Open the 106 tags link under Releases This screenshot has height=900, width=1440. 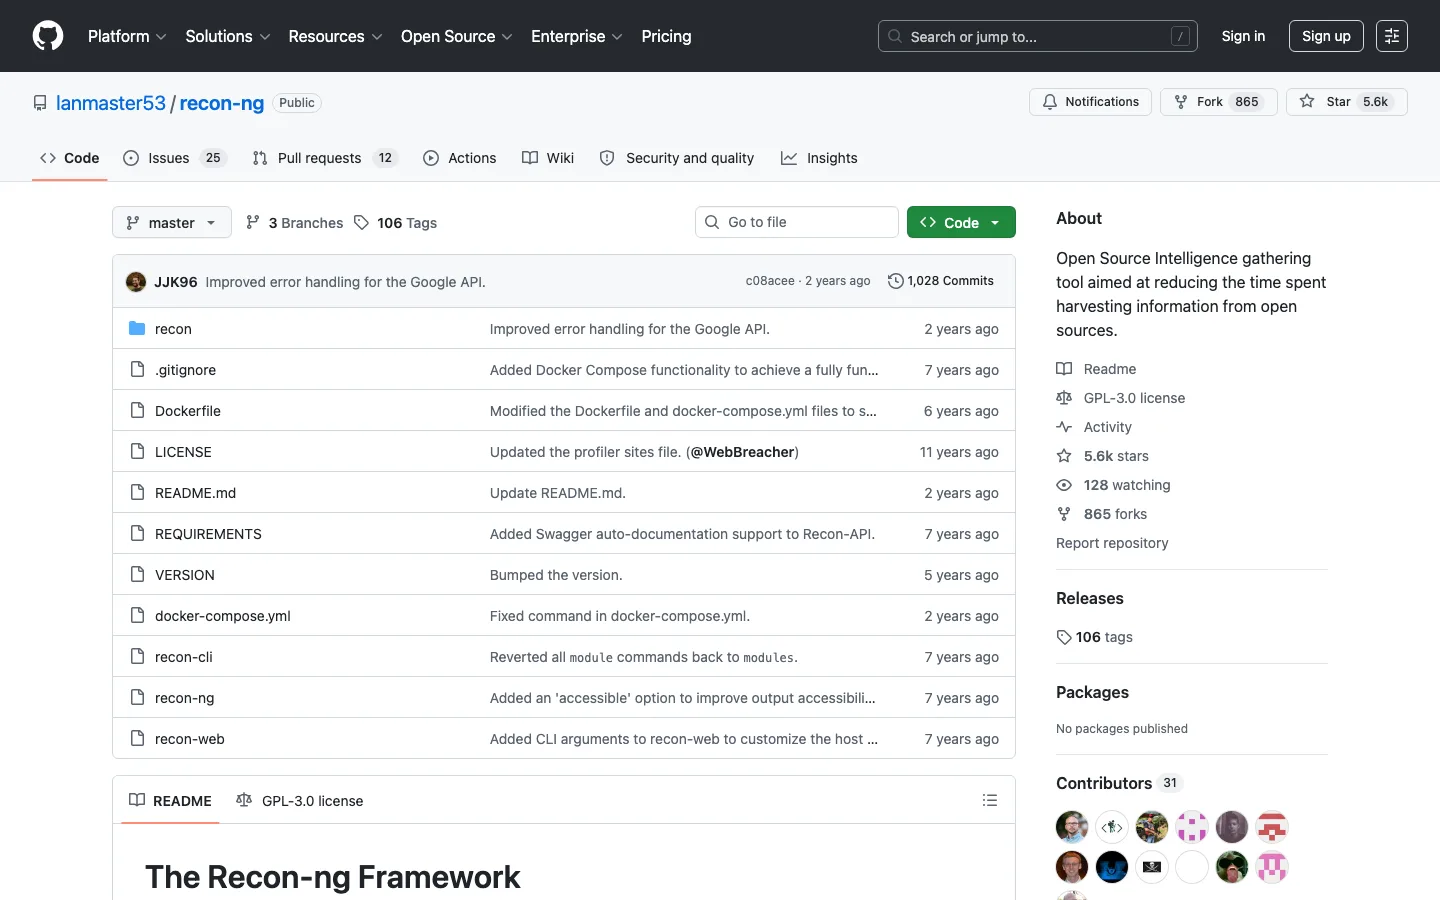tap(1095, 637)
